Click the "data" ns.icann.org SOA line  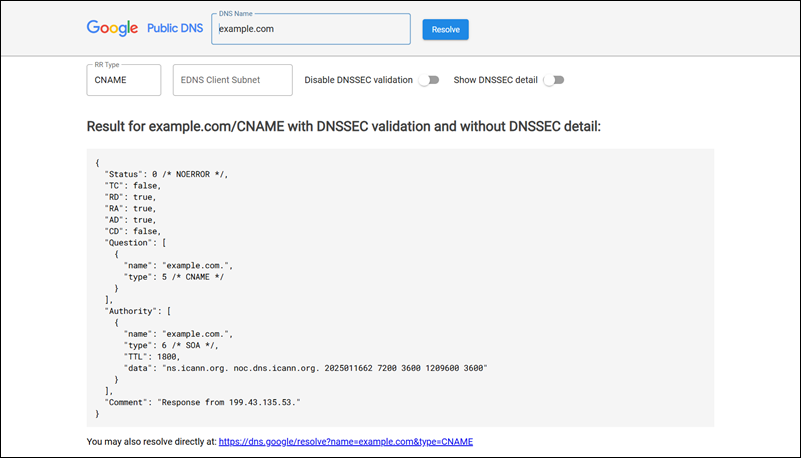point(305,368)
